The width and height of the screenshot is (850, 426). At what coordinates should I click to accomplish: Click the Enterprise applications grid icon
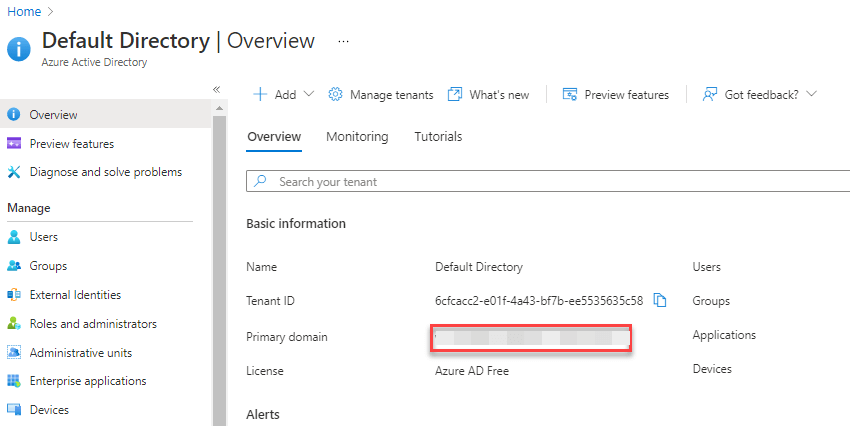coord(14,381)
